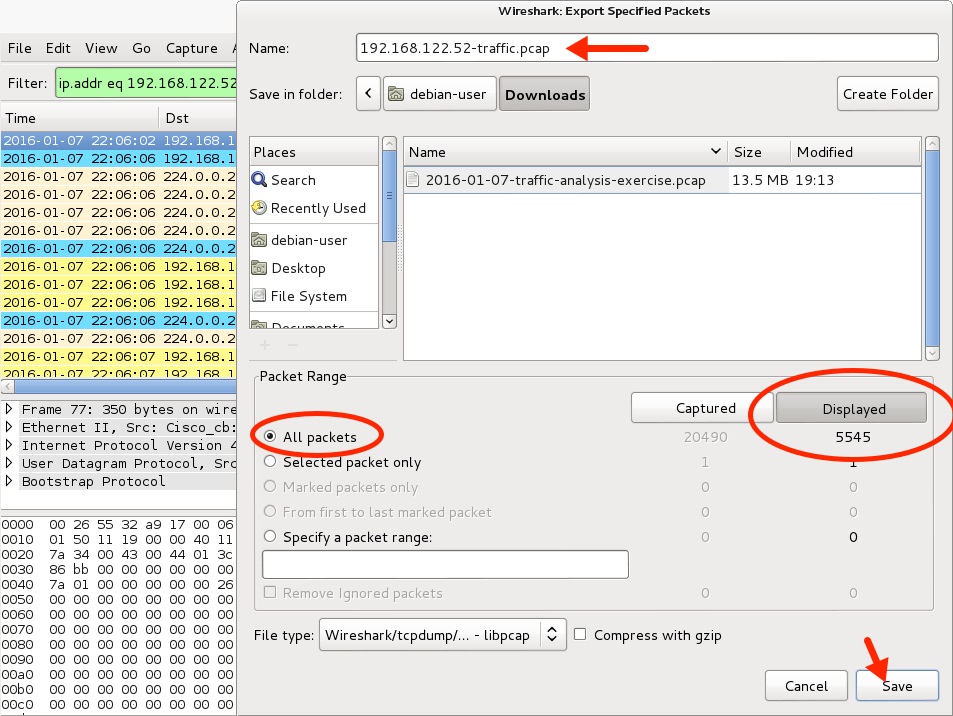Select the debian-user folder icon in Places

(x=259, y=240)
